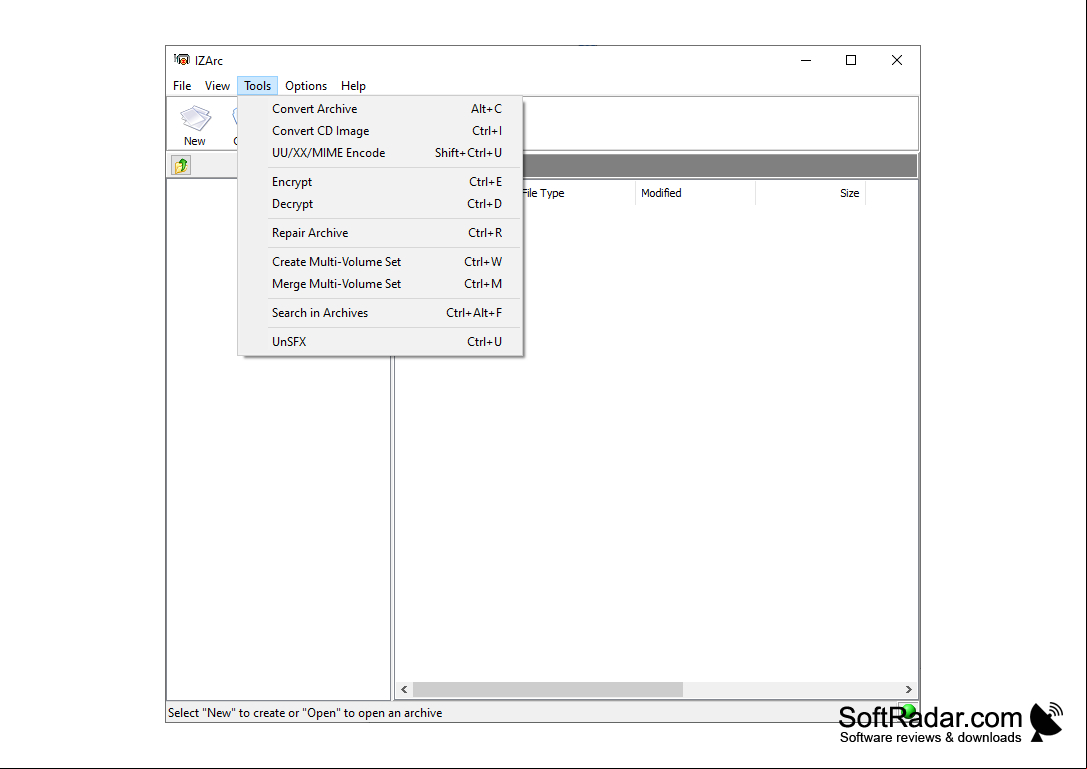
Task: Select the Decrypt menu entry
Action: [x=381, y=204]
